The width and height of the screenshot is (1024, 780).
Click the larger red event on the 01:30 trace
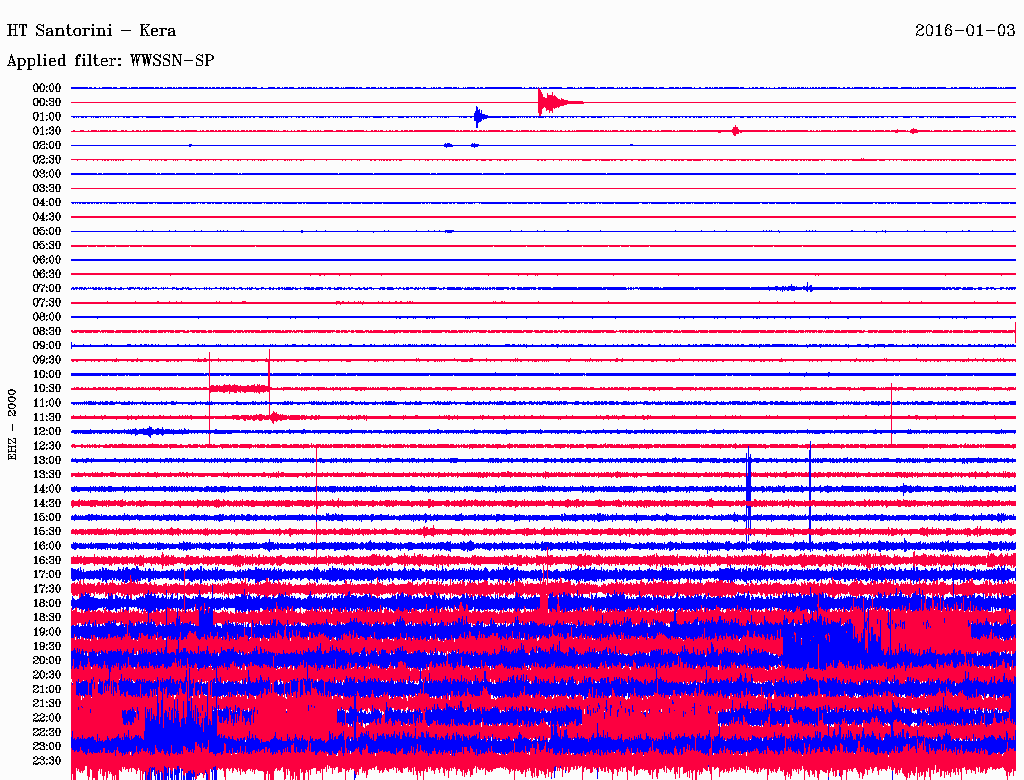point(736,131)
